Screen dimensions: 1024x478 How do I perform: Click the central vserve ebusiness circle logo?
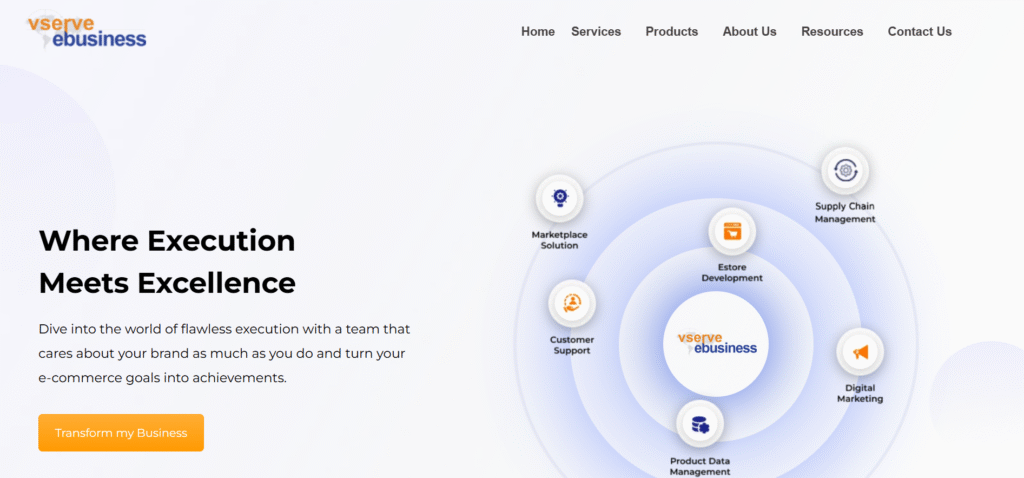[x=716, y=343]
